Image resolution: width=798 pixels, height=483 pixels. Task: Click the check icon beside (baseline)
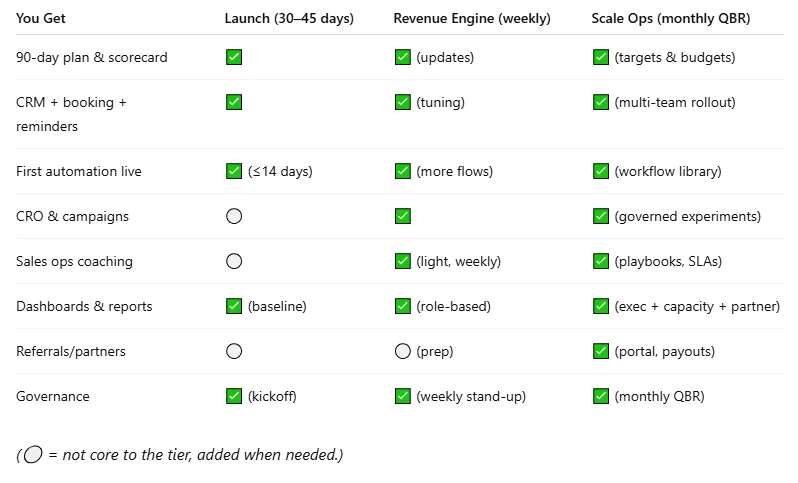click(234, 306)
